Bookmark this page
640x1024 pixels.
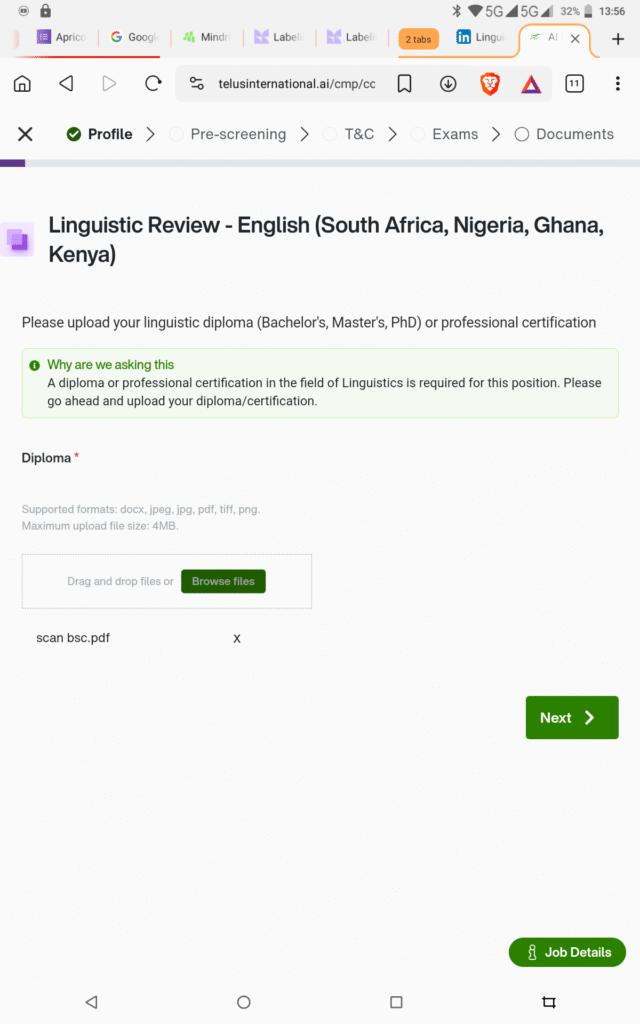[x=404, y=84]
